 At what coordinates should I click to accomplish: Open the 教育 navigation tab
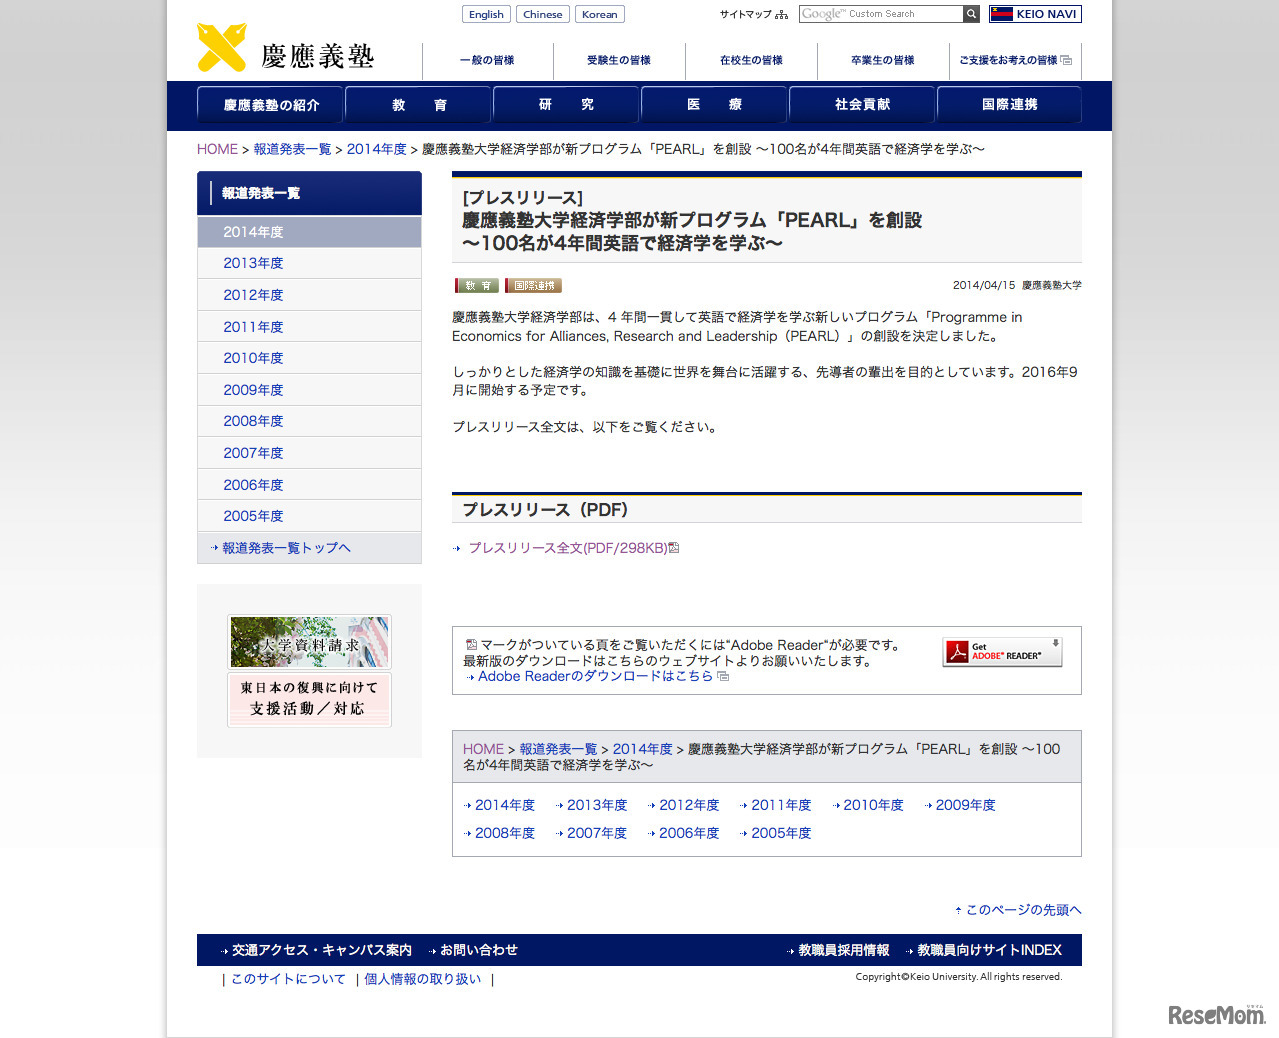[417, 104]
